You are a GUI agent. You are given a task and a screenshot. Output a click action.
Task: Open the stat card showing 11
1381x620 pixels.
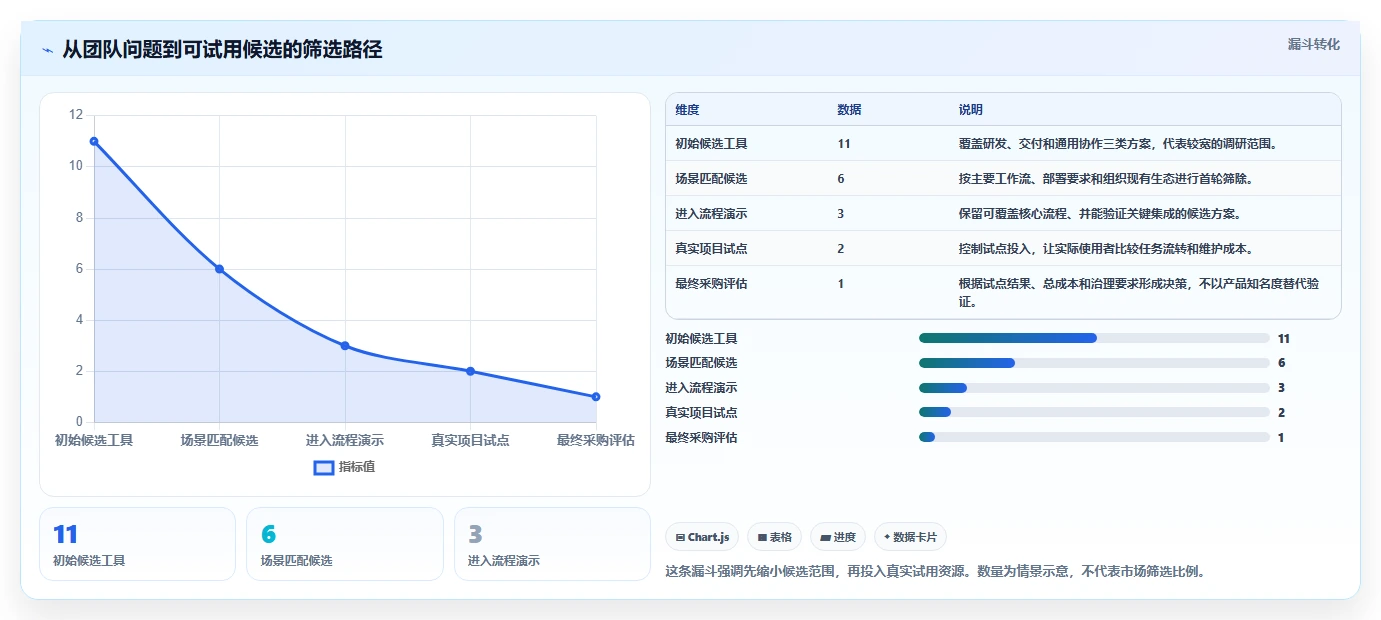(x=137, y=544)
